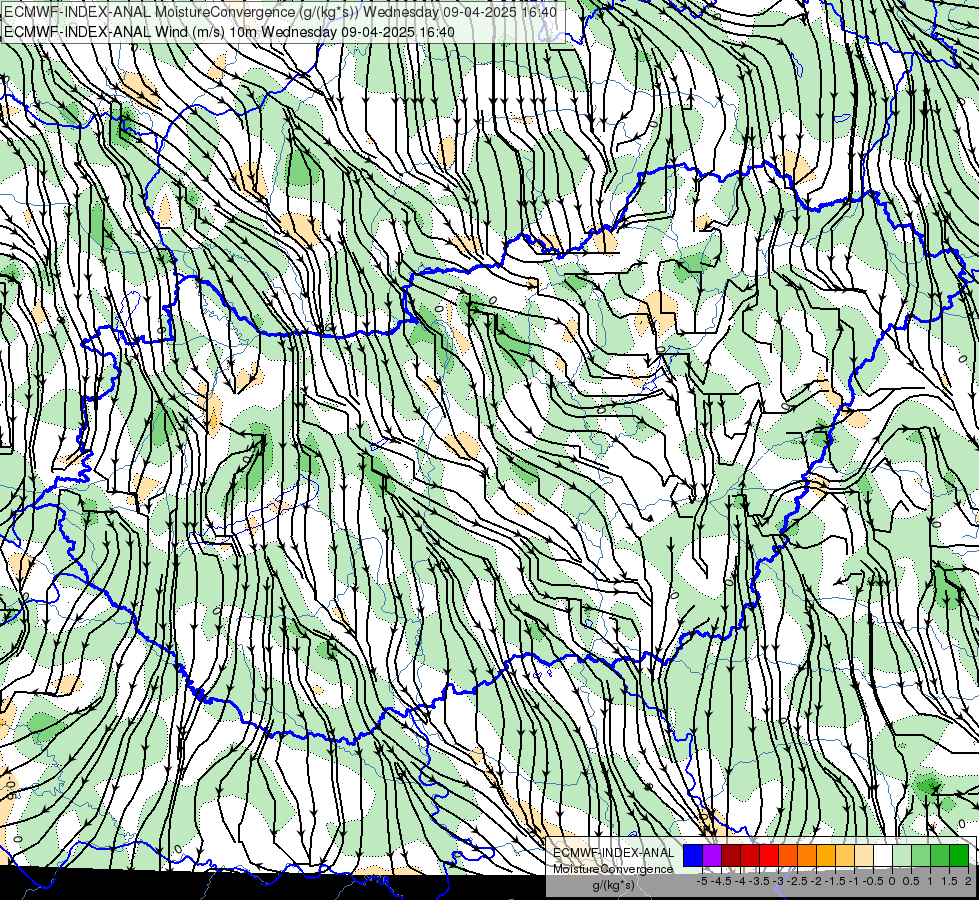Click the 2 legend value
979x900 pixels.
[x=968, y=881]
